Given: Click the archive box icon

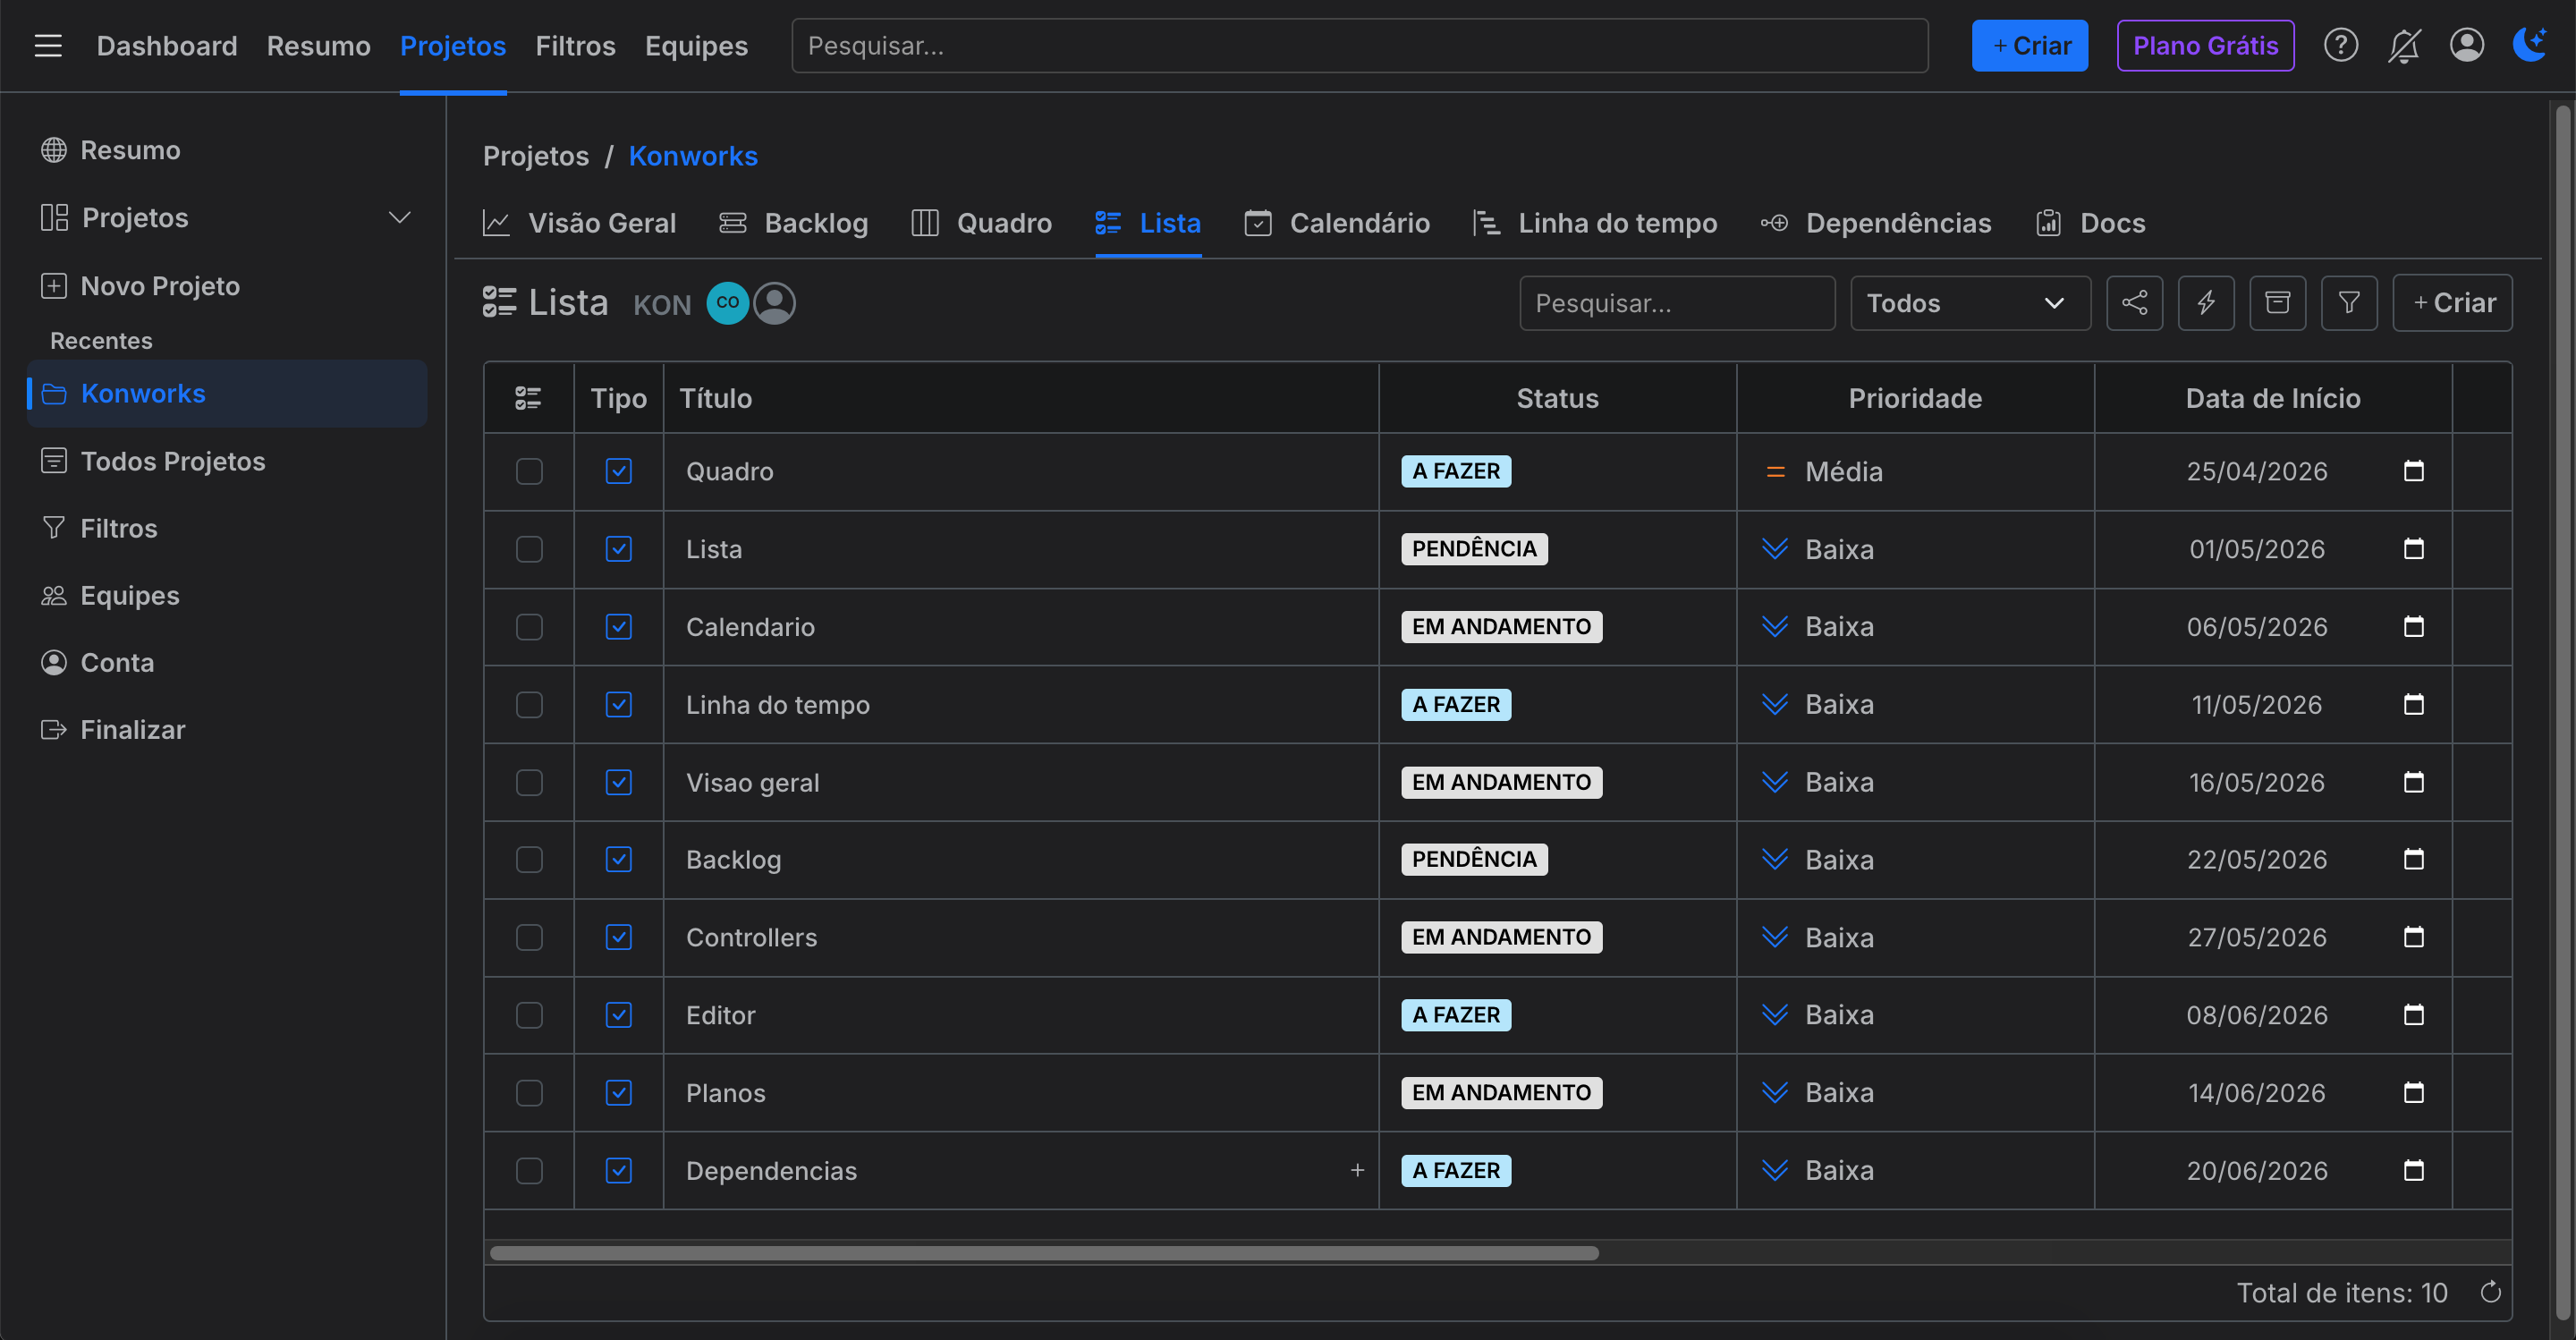Looking at the screenshot, I should coord(2277,303).
